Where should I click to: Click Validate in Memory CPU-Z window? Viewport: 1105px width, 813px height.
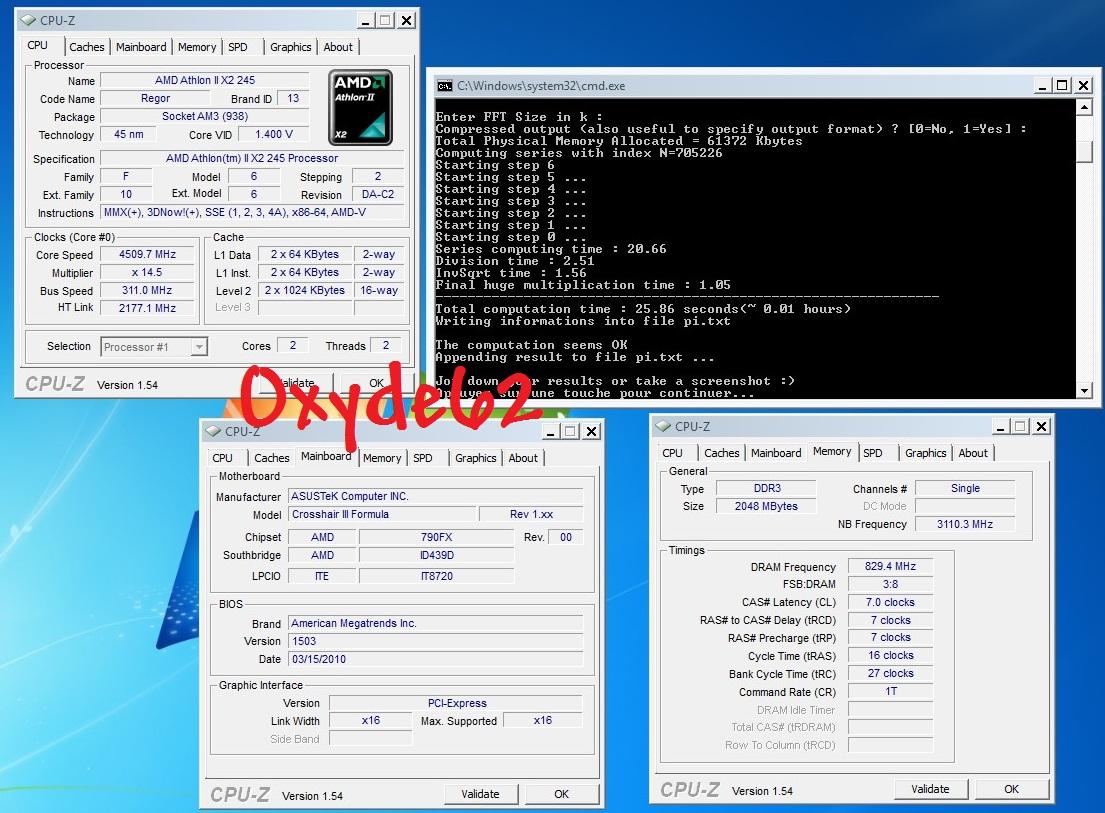930,789
